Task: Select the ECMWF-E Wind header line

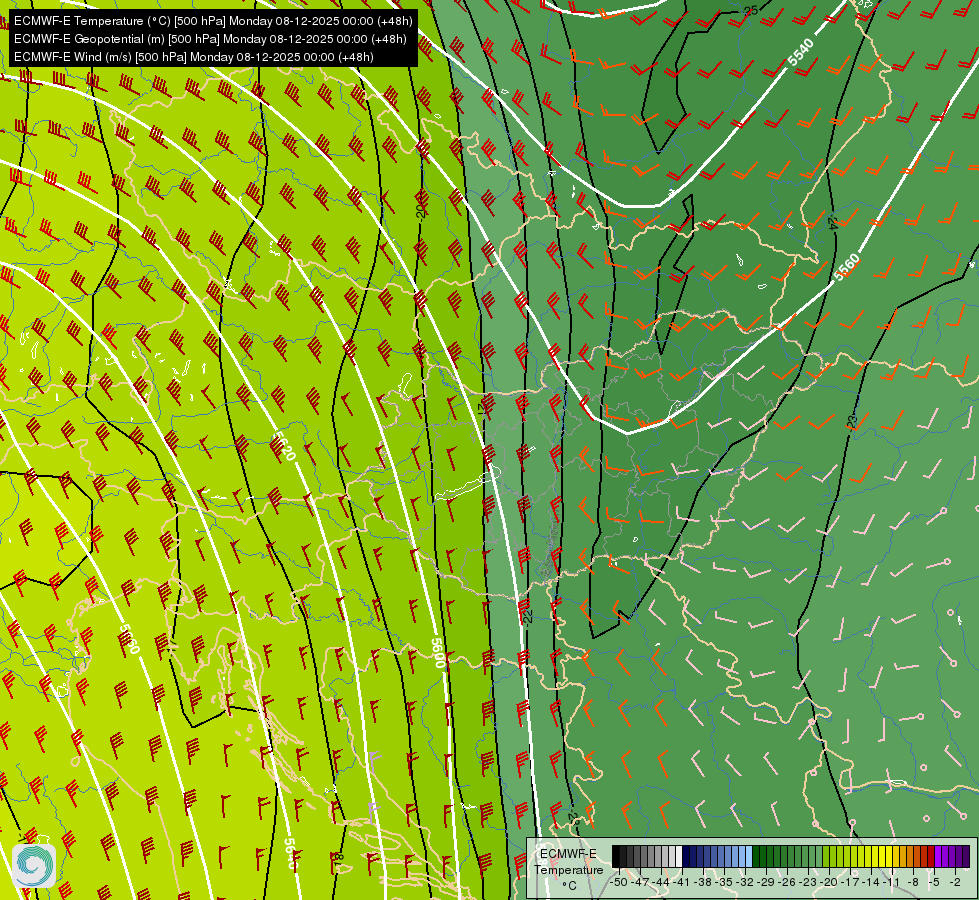Action: click(194, 57)
